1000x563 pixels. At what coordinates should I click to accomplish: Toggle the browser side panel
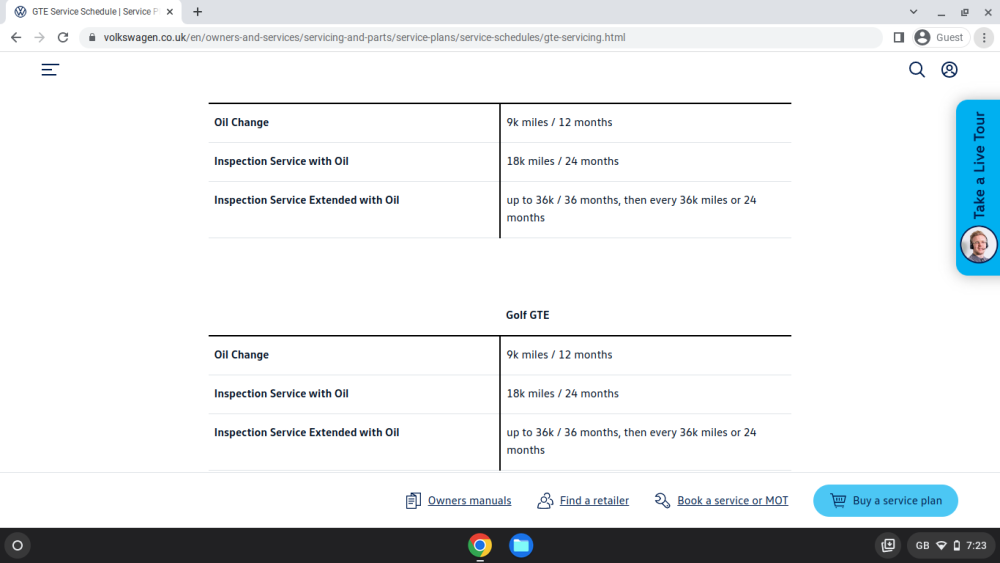pyautogui.click(x=899, y=38)
